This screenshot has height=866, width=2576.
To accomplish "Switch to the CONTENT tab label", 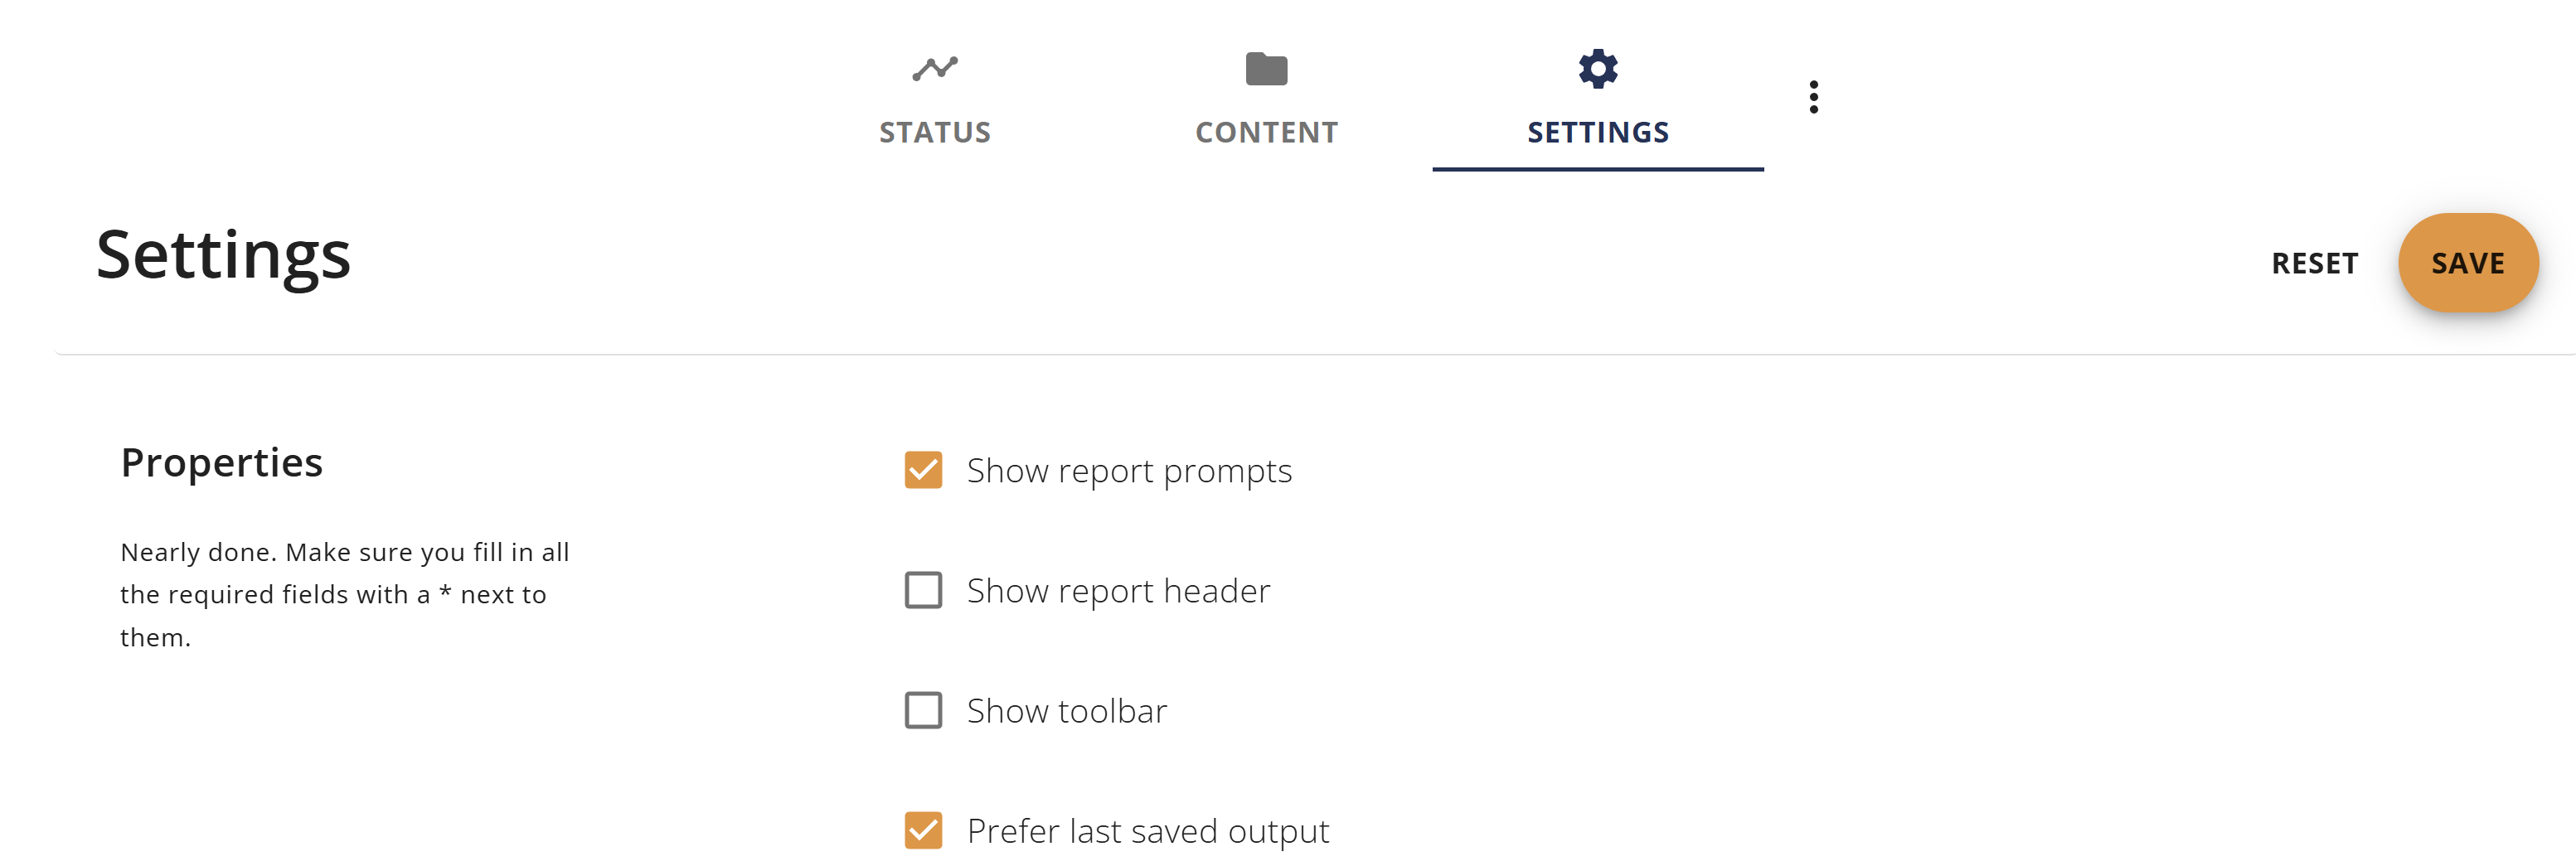I will click(x=1266, y=132).
